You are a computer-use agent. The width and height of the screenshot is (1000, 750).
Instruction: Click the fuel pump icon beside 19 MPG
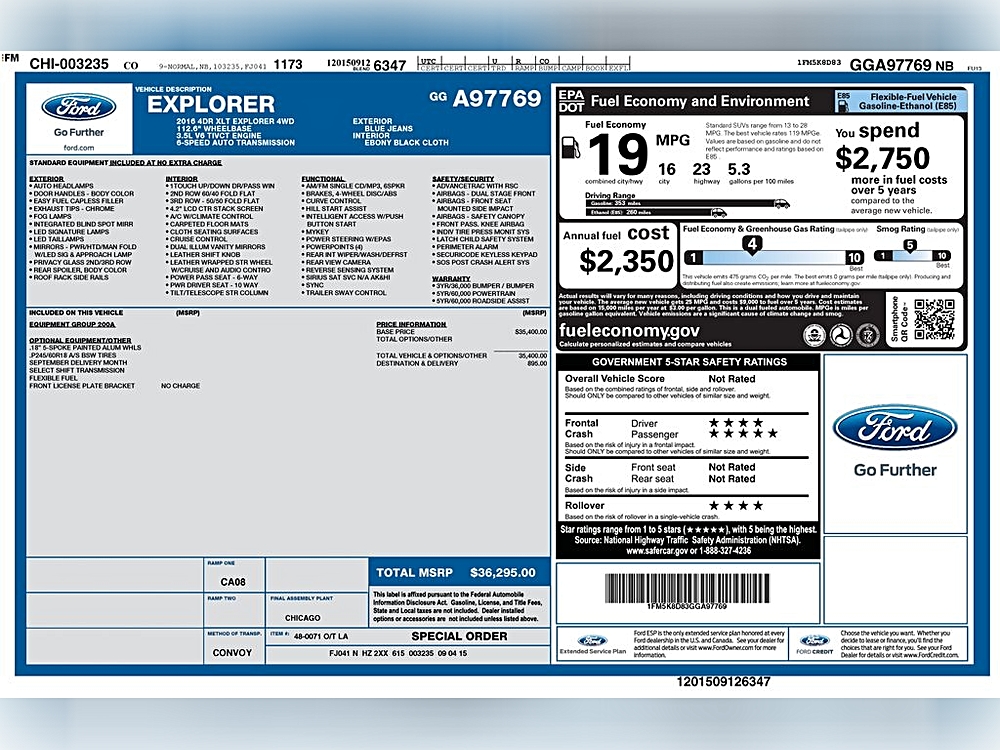click(x=570, y=147)
